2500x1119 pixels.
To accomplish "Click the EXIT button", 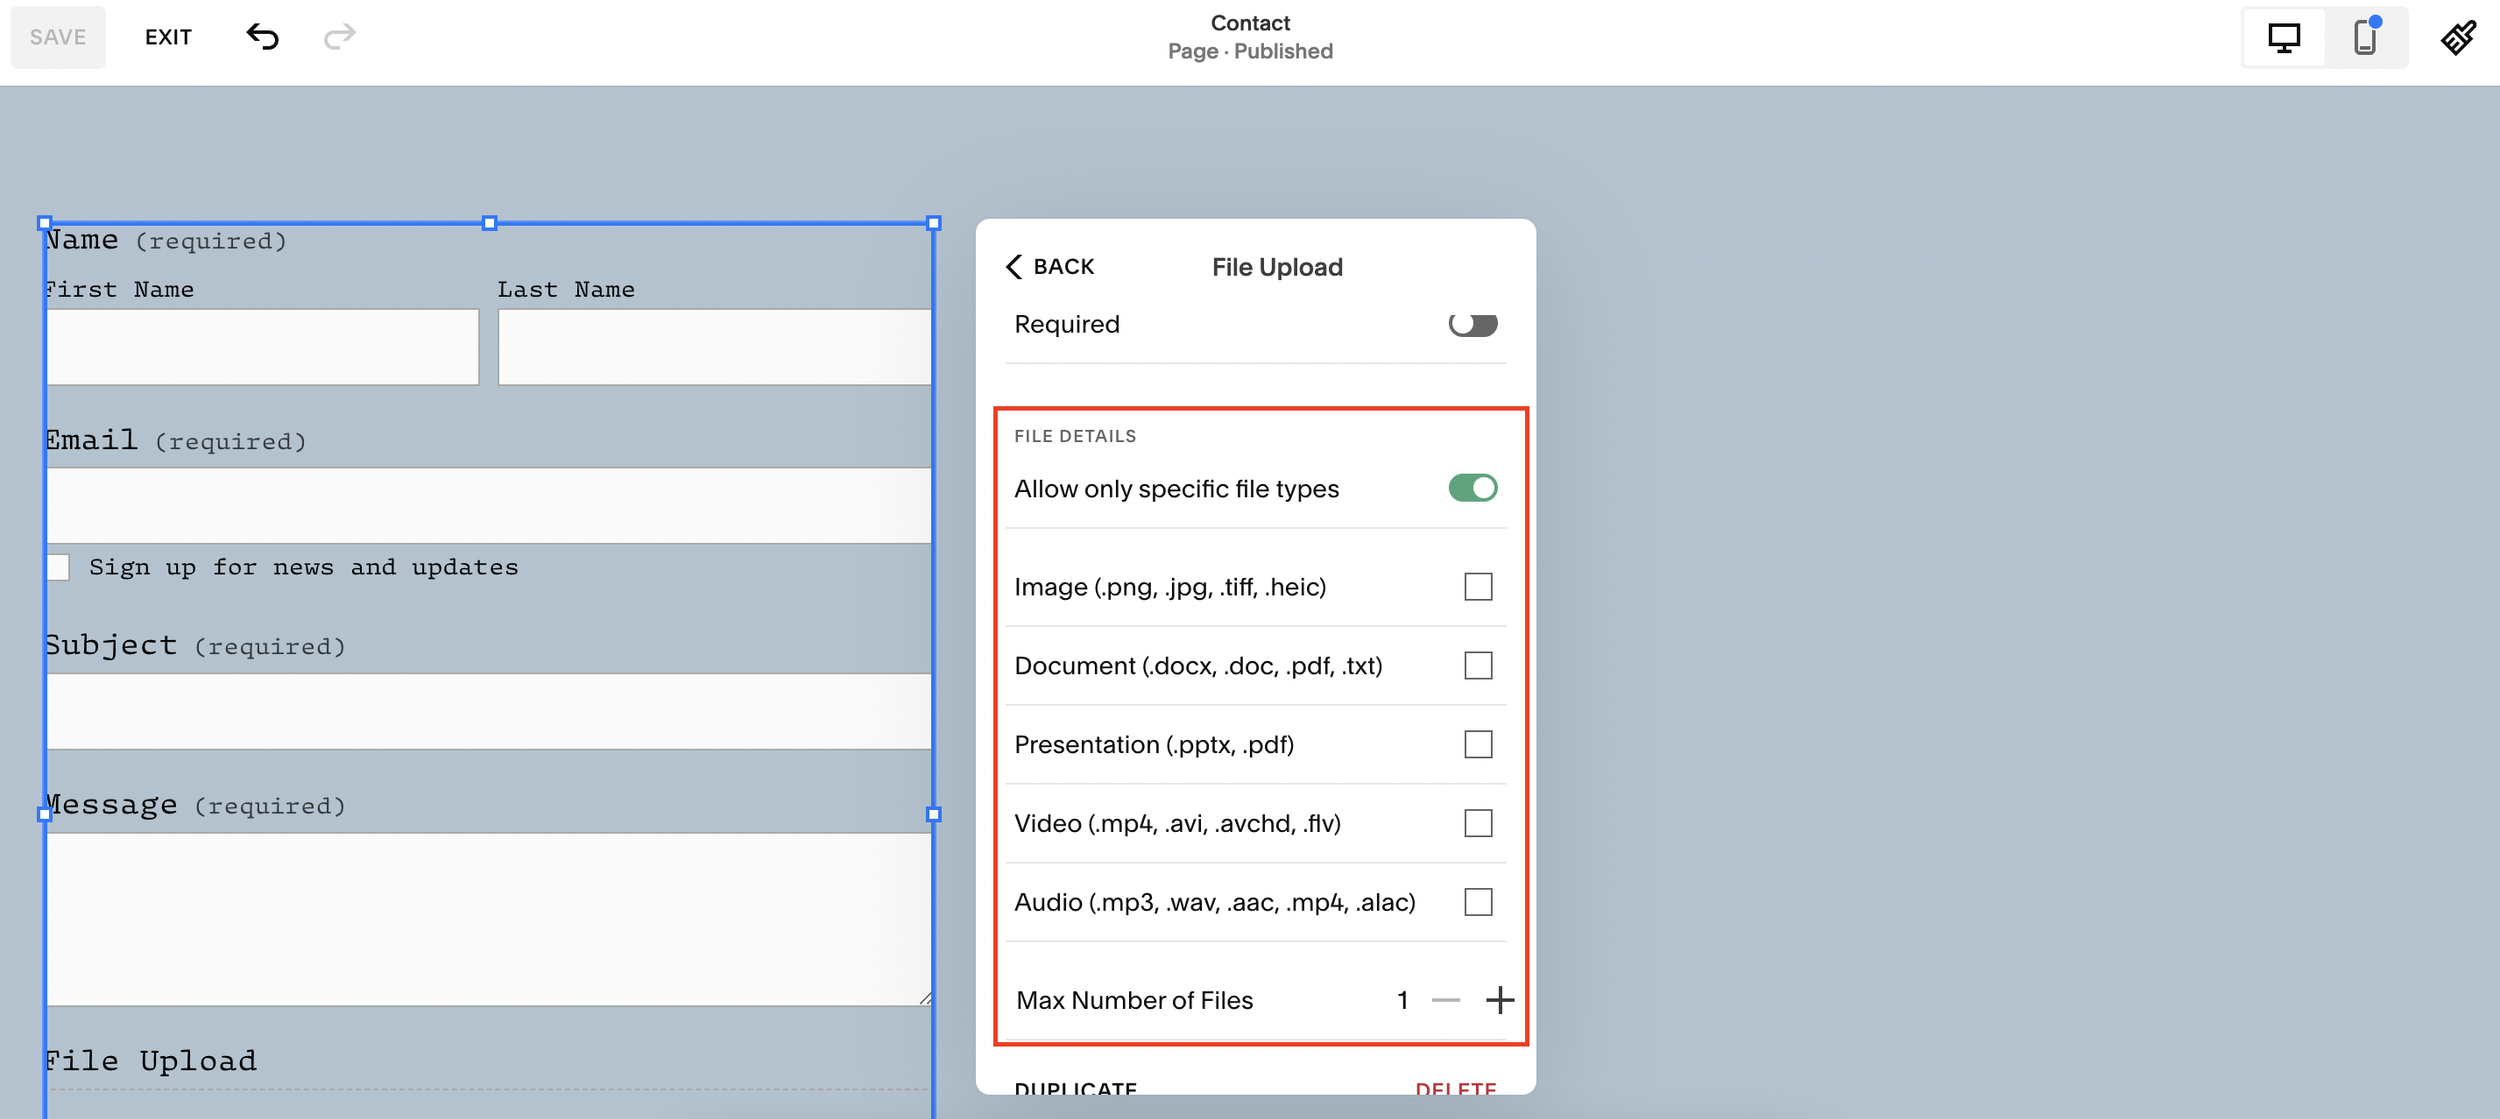I will [168, 37].
